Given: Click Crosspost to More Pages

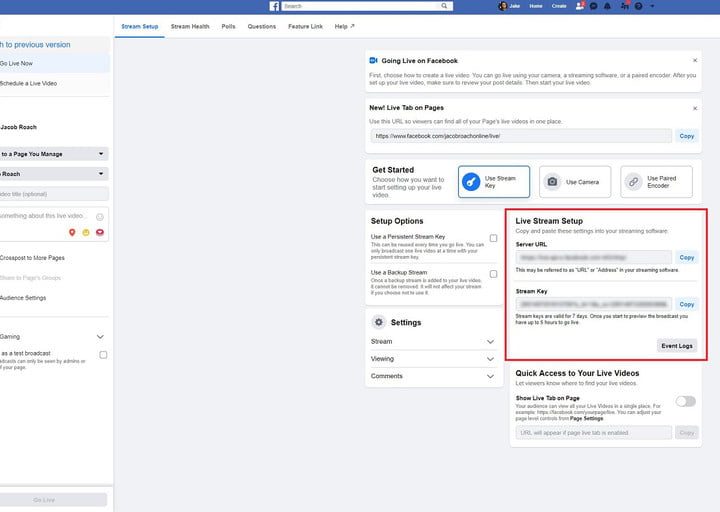Looking at the screenshot, I should tap(32, 258).
